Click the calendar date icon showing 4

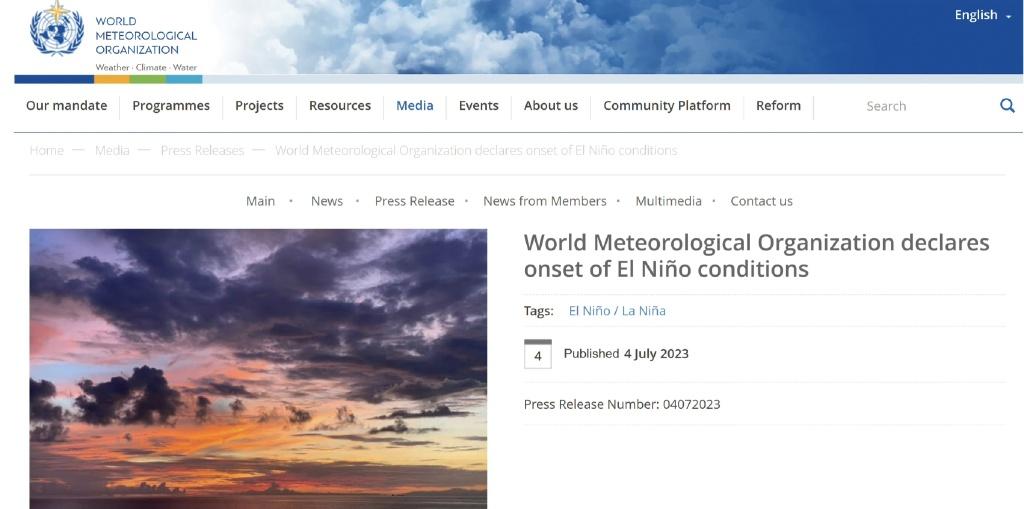pyautogui.click(x=537, y=354)
